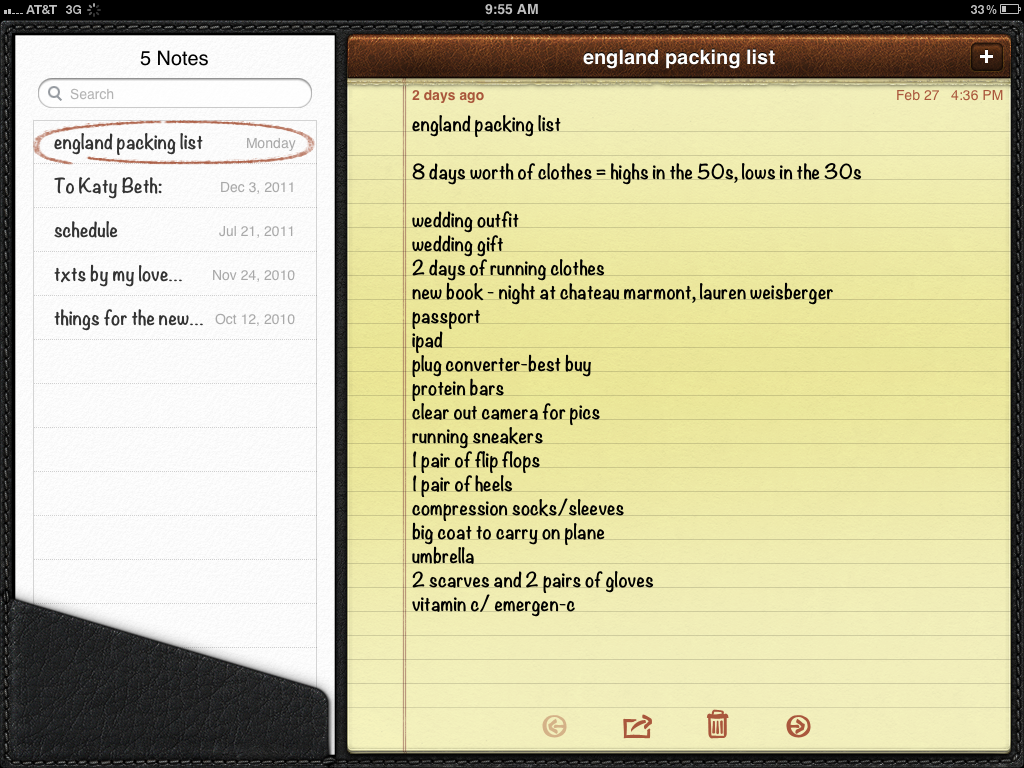1024x768 pixels.
Task: Open the txts by my love note
Action: click(175, 274)
